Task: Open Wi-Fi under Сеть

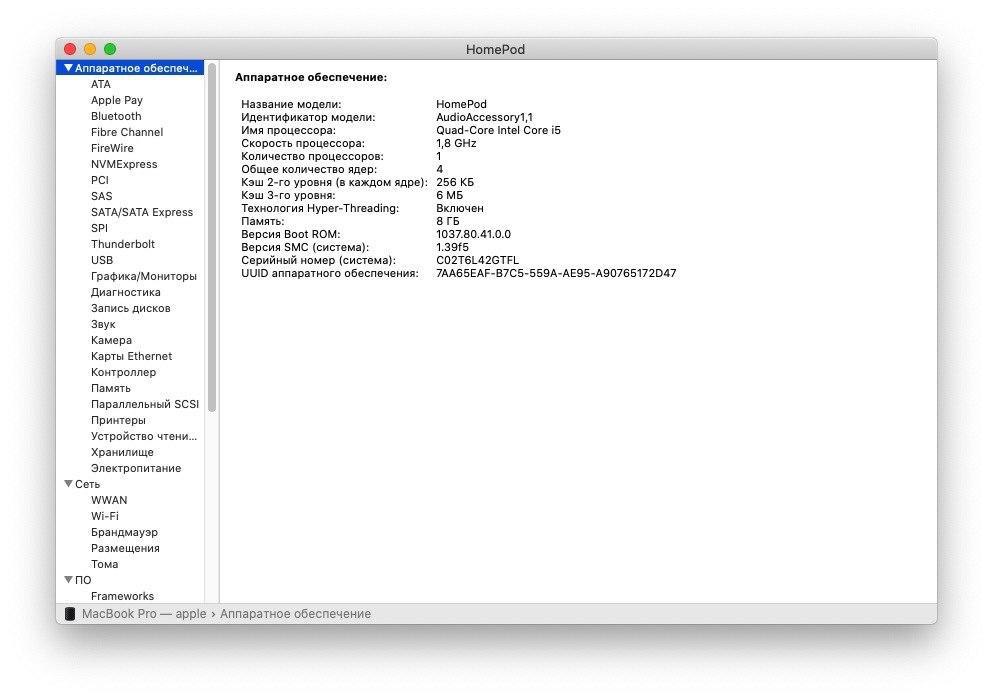Action: (x=104, y=516)
